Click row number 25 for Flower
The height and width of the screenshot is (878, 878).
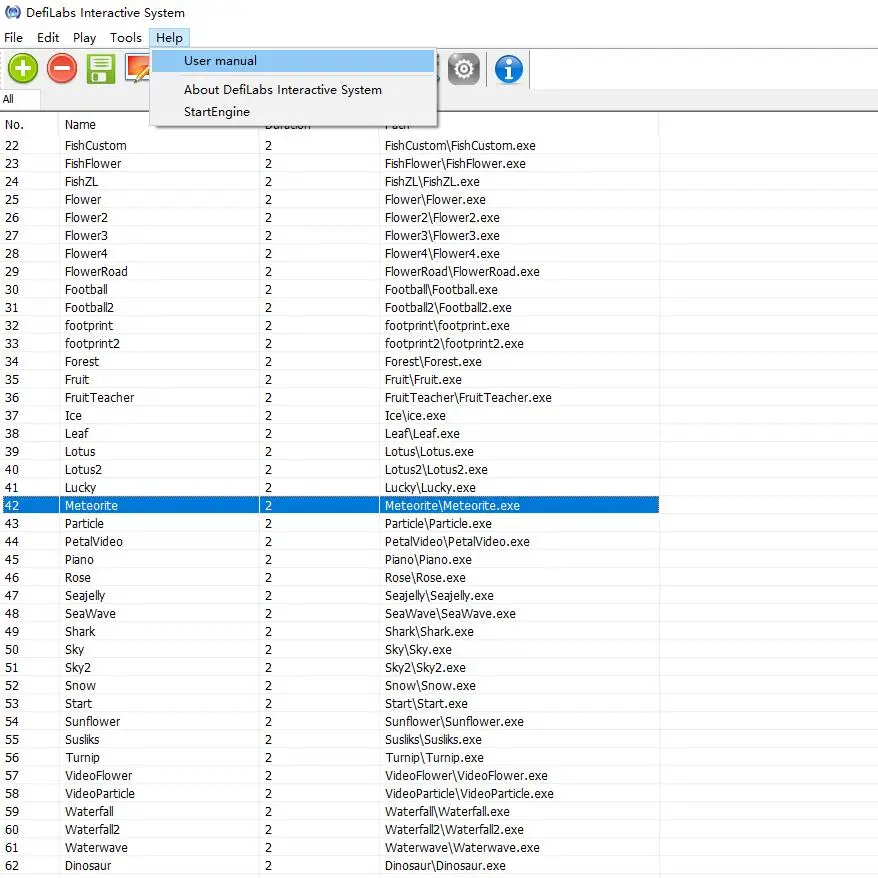click(12, 200)
